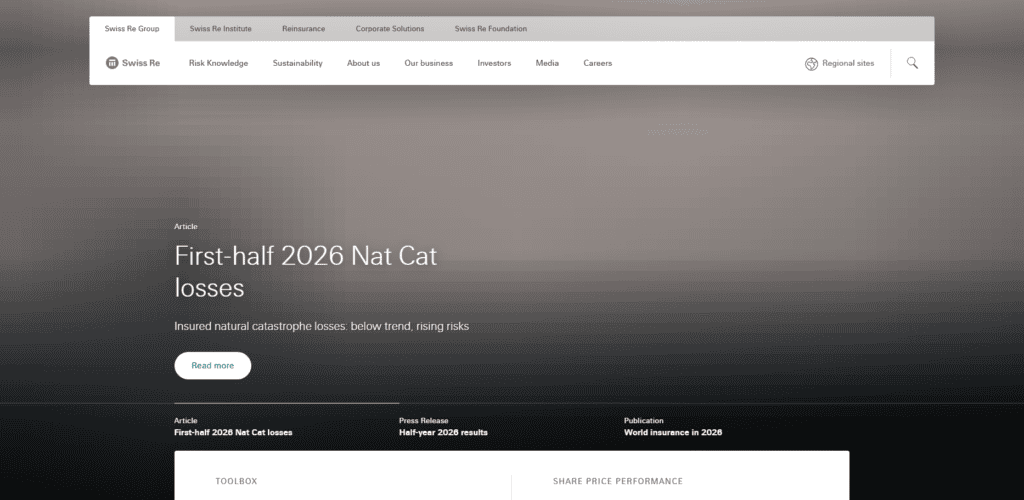Image resolution: width=1024 pixels, height=500 pixels.
Task: Click the SHARE PRICE PERFORMANCE heading
Action: tap(618, 481)
